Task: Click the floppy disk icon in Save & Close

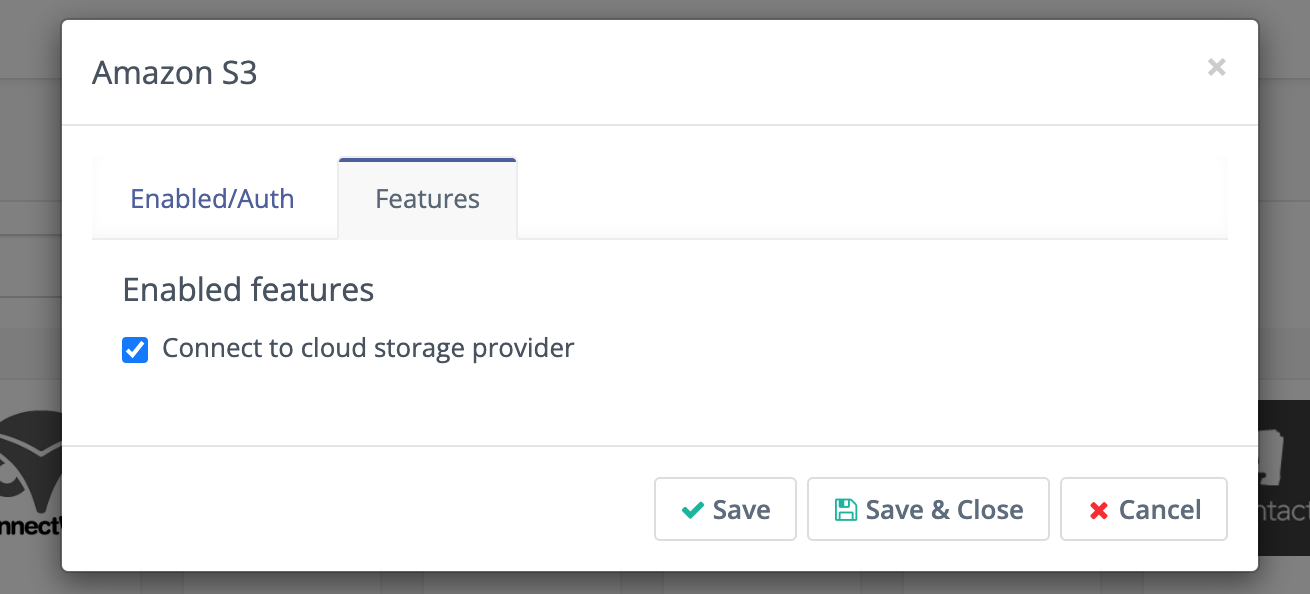Action: pyautogui.click(x=845, y=509)
